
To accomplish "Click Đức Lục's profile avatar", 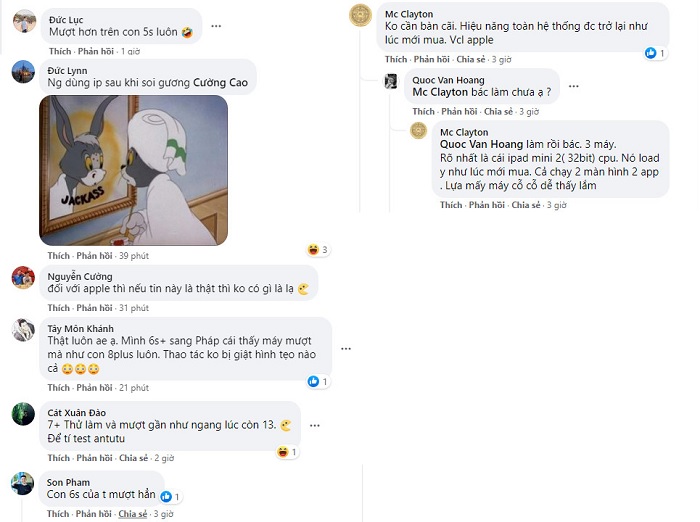I will click(x=24, y=21).
